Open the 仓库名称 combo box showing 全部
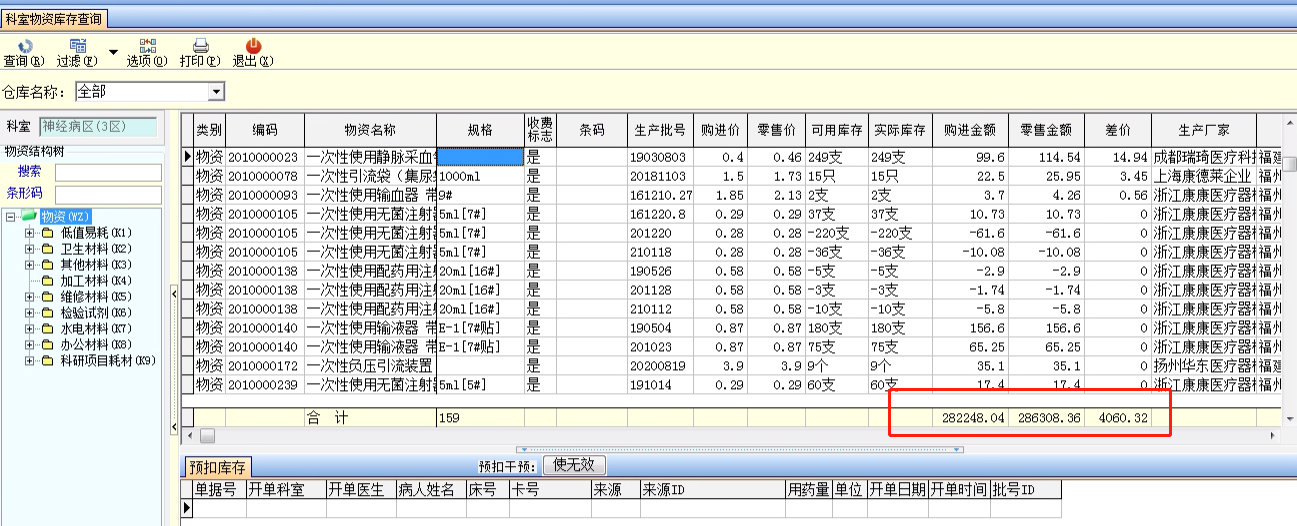1297x526 pixels. point(150,92)
